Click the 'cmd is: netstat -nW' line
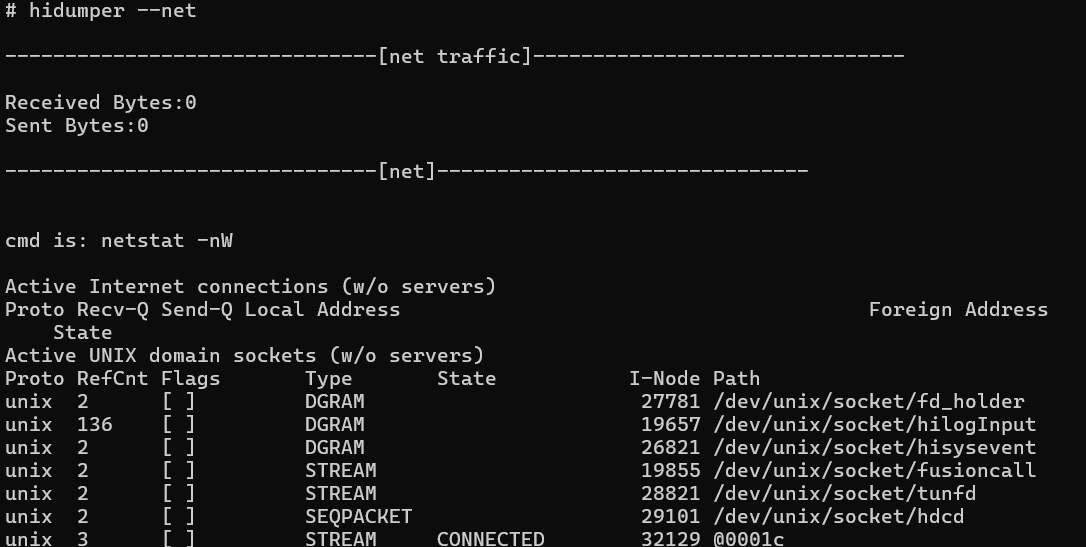 118,240
